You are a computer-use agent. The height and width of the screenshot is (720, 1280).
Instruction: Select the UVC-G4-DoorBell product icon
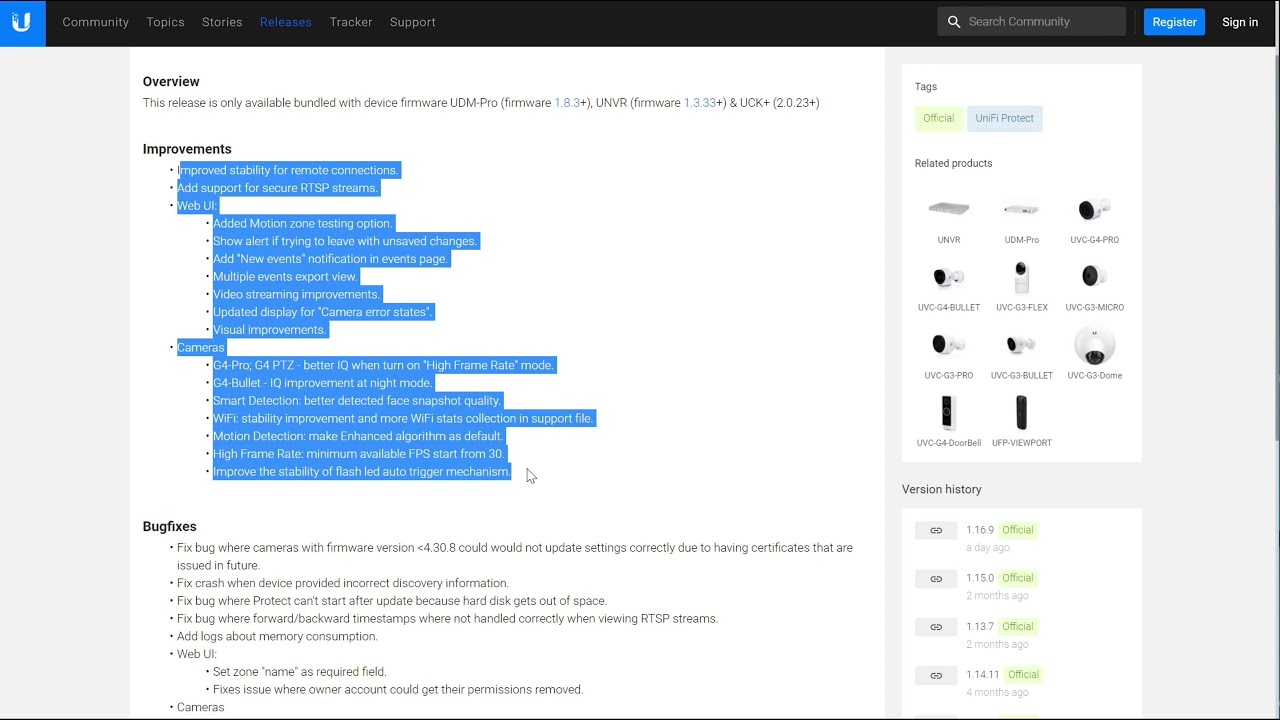949,412
